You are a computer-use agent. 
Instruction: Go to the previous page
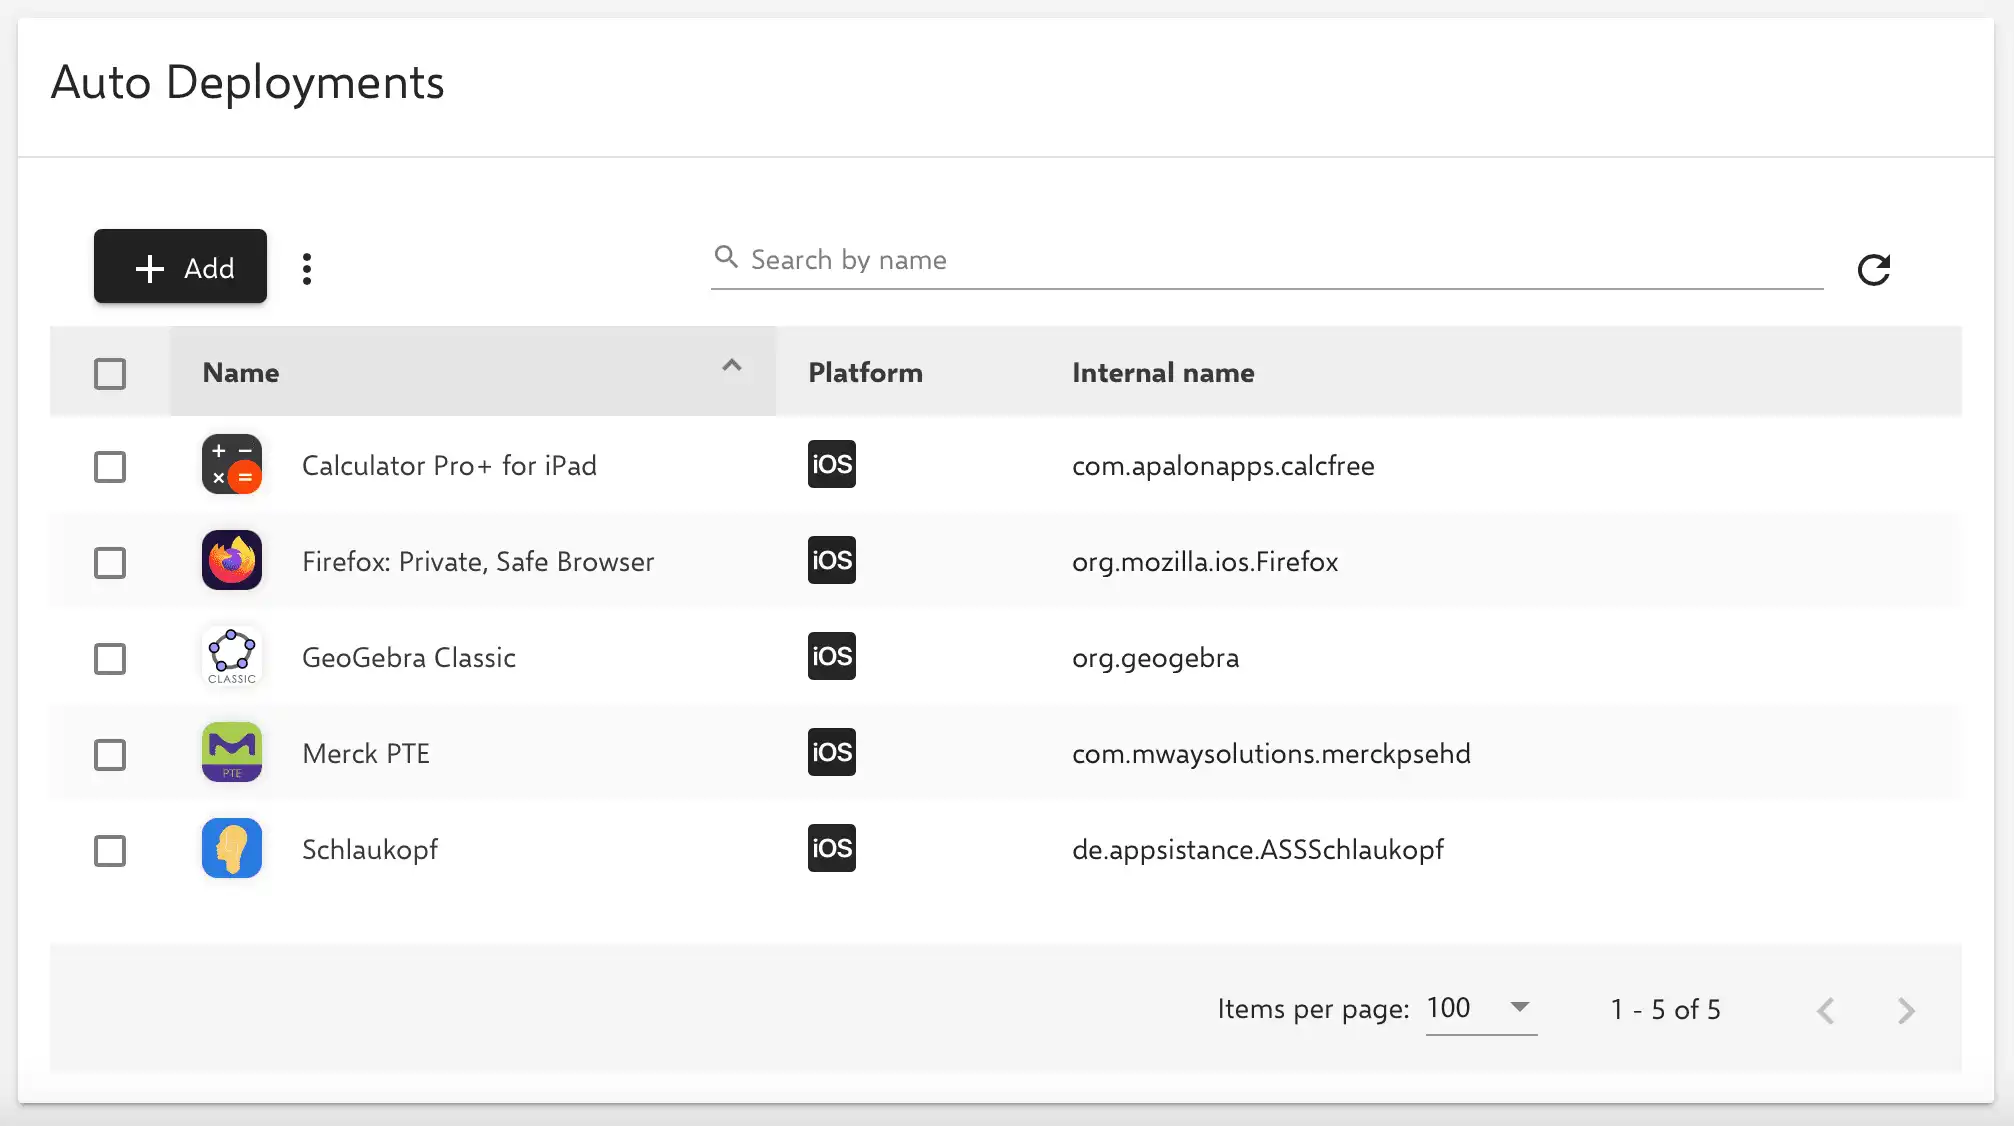point(1825,1010)
